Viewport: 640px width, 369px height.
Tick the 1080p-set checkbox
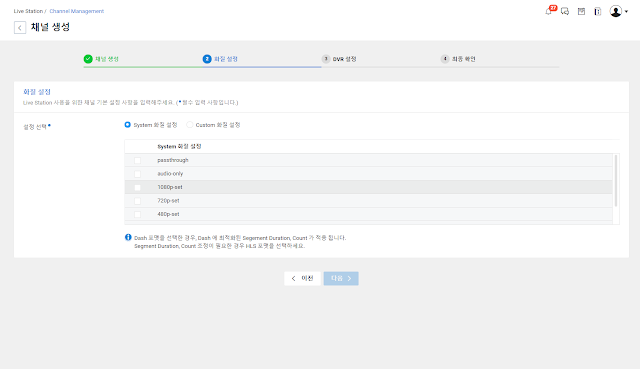[x=138, y=187]
